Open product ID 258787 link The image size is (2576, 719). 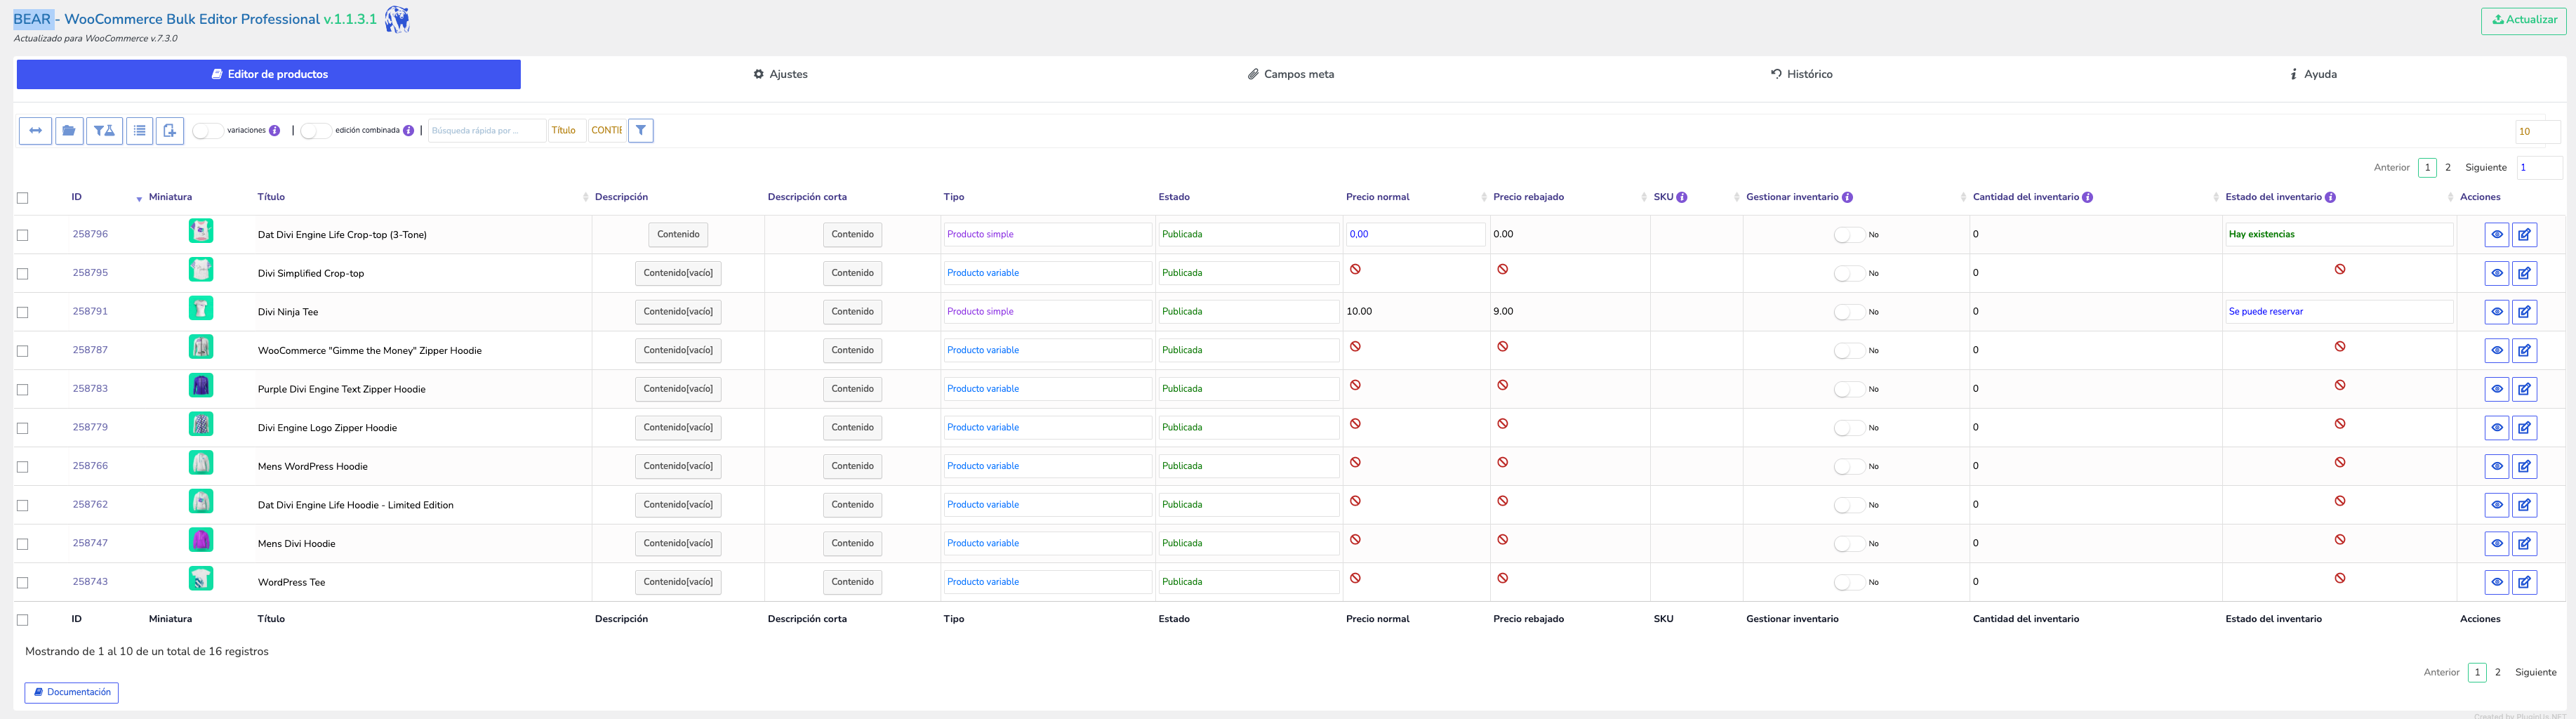coord(90,350)
